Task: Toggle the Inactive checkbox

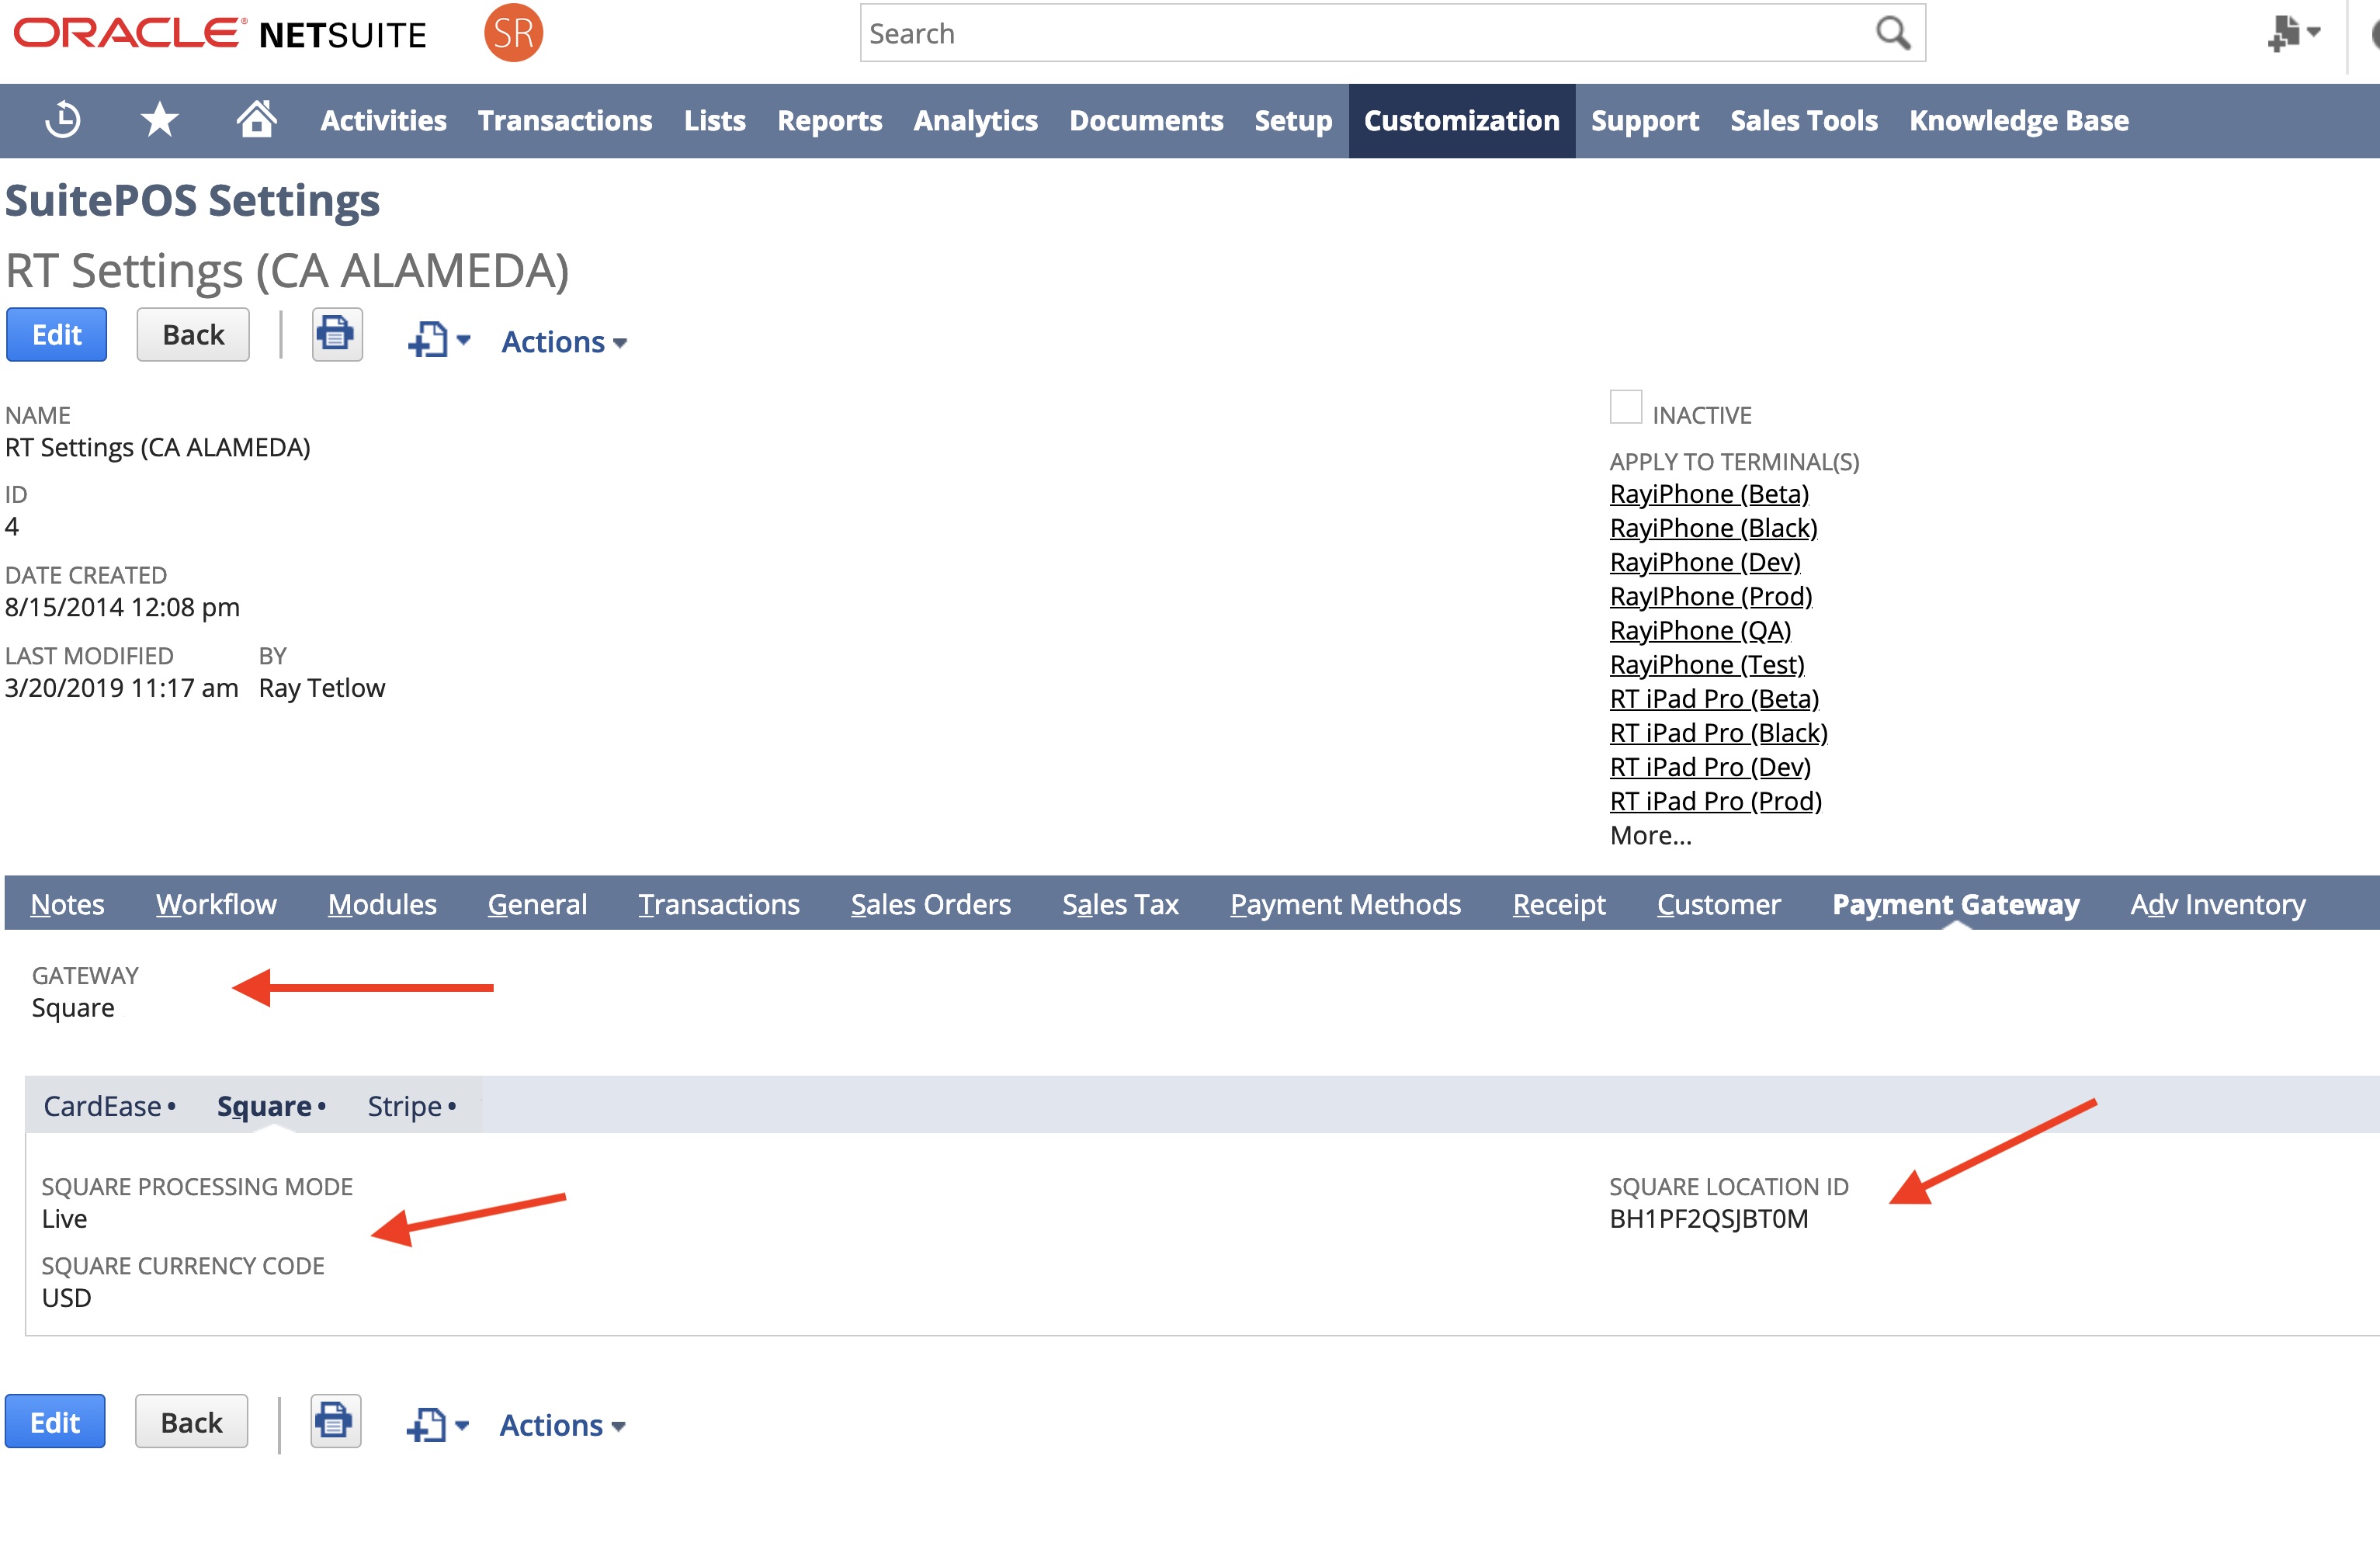Action: (1625, 407)
